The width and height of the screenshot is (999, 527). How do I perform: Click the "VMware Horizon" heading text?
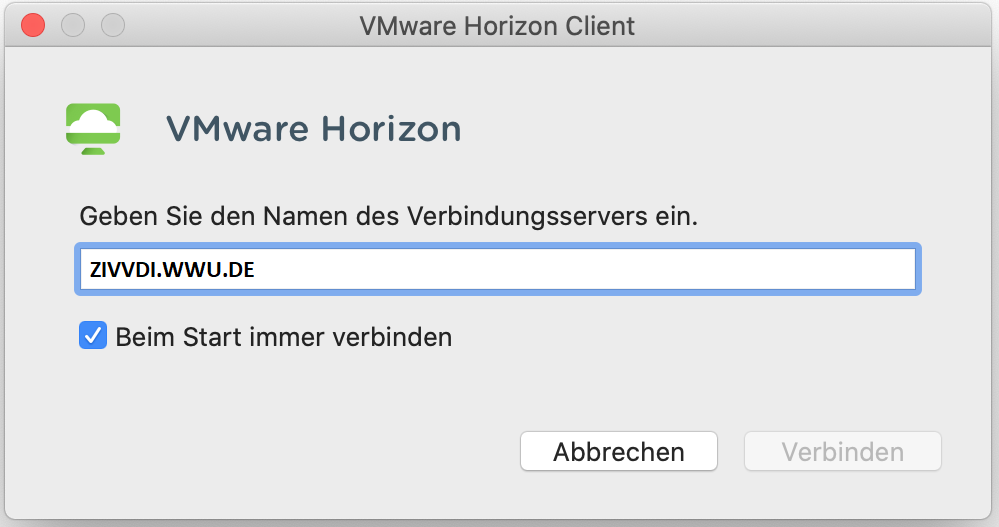313,129
